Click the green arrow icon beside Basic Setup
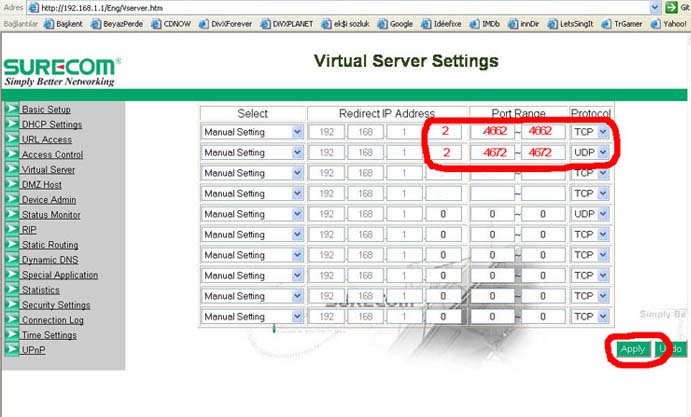Image resolution: width=691 pixels, height=417 pixels. [12, 108]
